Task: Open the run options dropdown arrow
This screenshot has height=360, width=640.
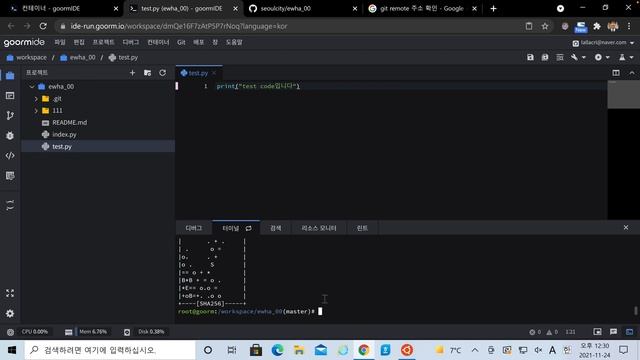Action: pyautogui.click(x=608, y=58)
